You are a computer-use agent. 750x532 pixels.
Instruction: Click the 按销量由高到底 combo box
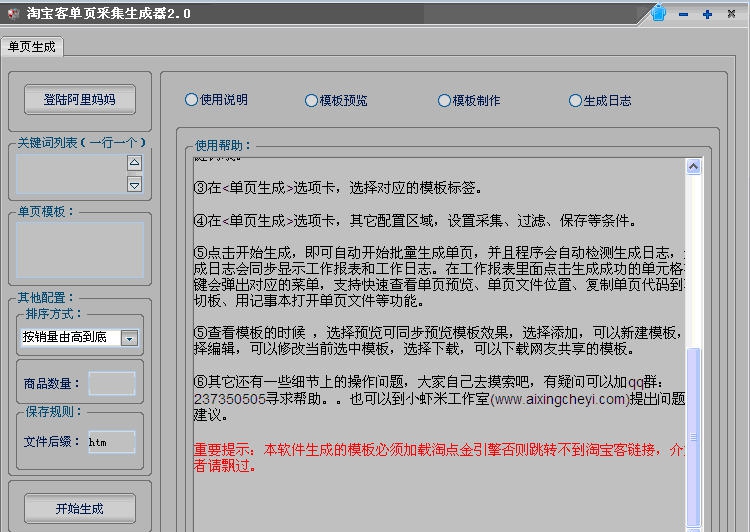pyautogui.click(x=79, y=338)
